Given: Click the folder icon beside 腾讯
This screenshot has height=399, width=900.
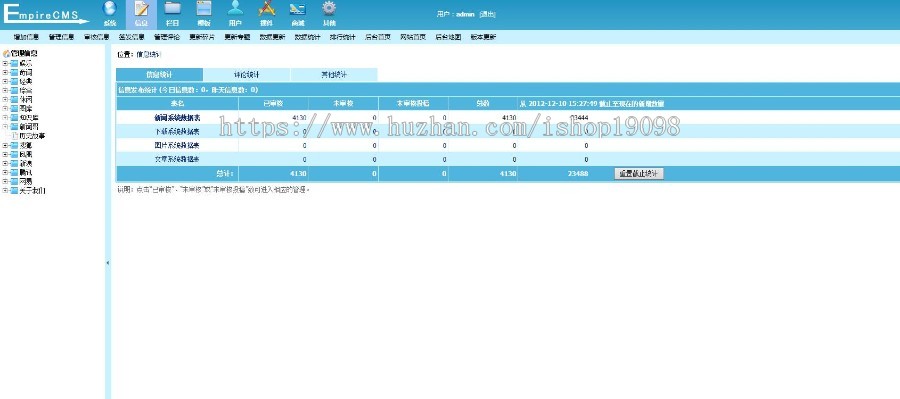Looking at the screenshot, I should click(x=14, y=172).
